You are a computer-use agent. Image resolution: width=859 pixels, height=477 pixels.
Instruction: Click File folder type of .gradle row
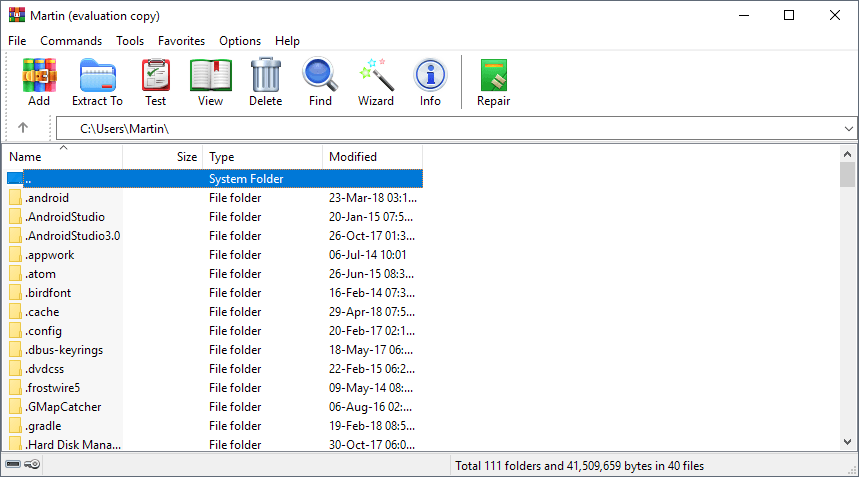point(235,426)
